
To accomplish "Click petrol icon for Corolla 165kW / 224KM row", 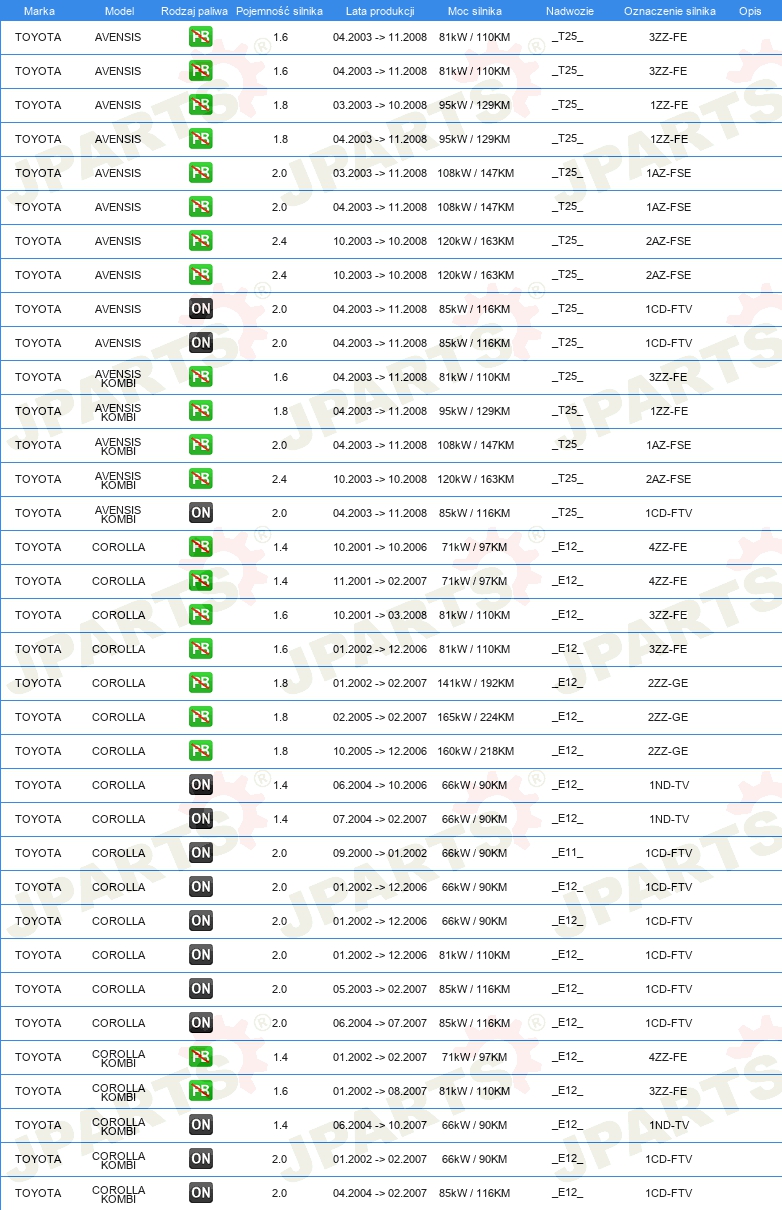I will coord(200,717).
